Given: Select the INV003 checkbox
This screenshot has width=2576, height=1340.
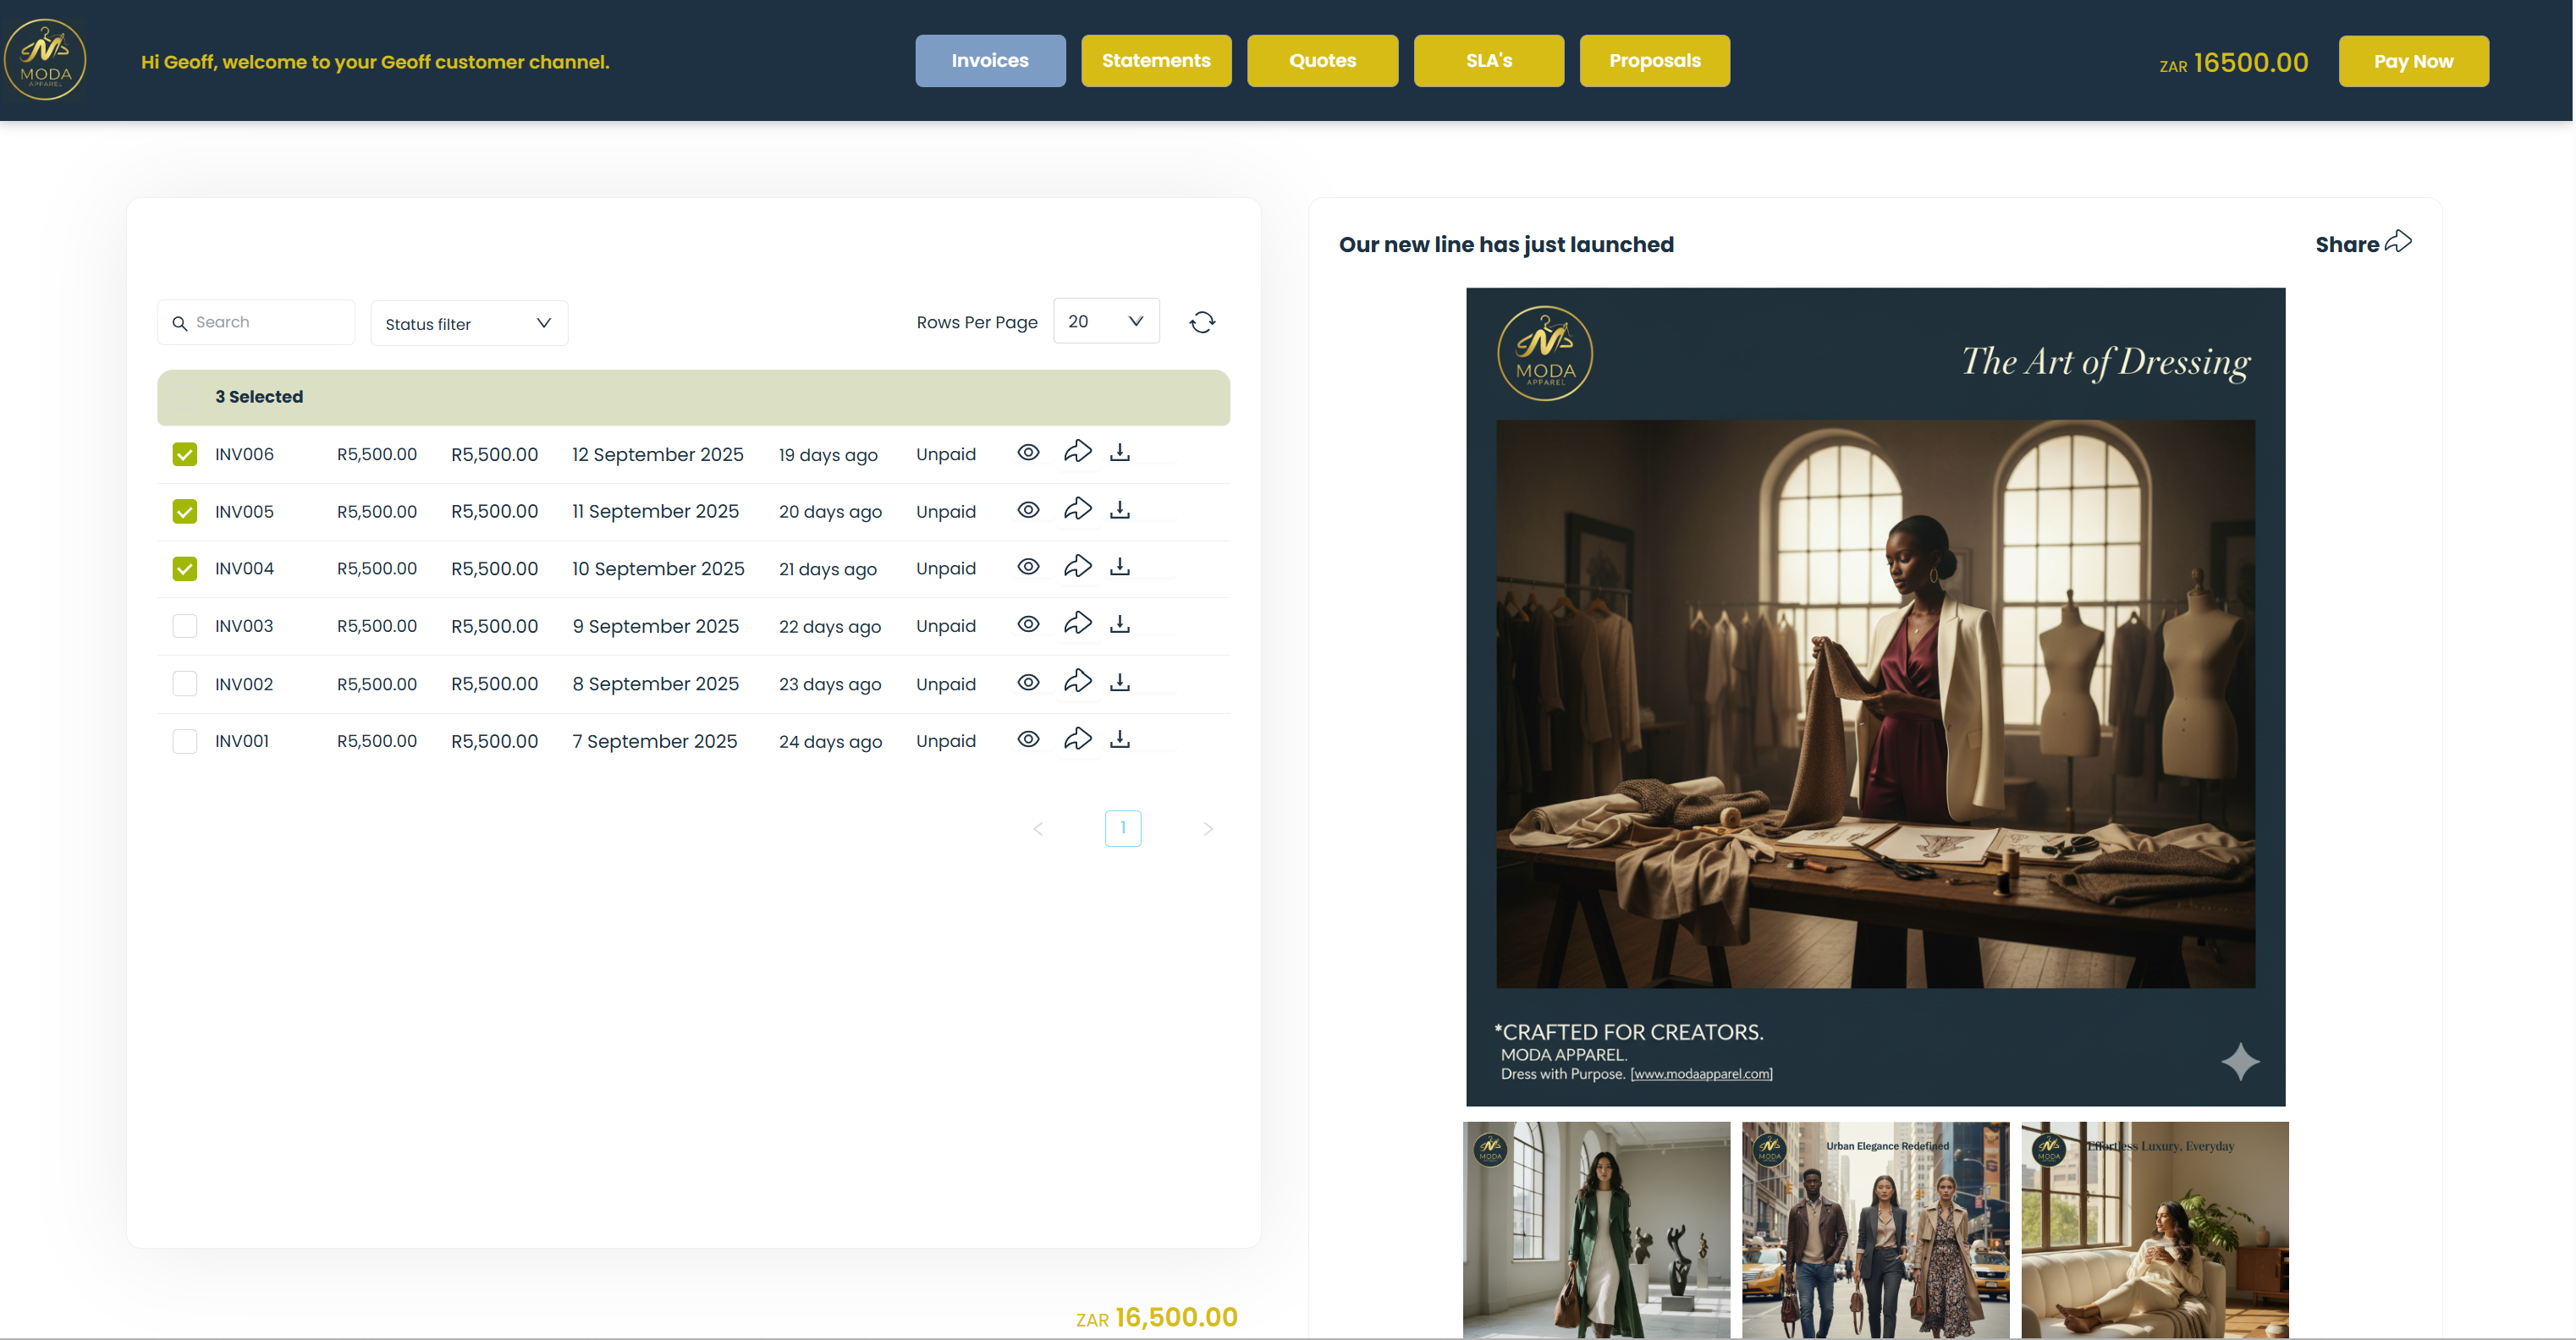Looking at the screenshot, I should [x=185, y=626].
